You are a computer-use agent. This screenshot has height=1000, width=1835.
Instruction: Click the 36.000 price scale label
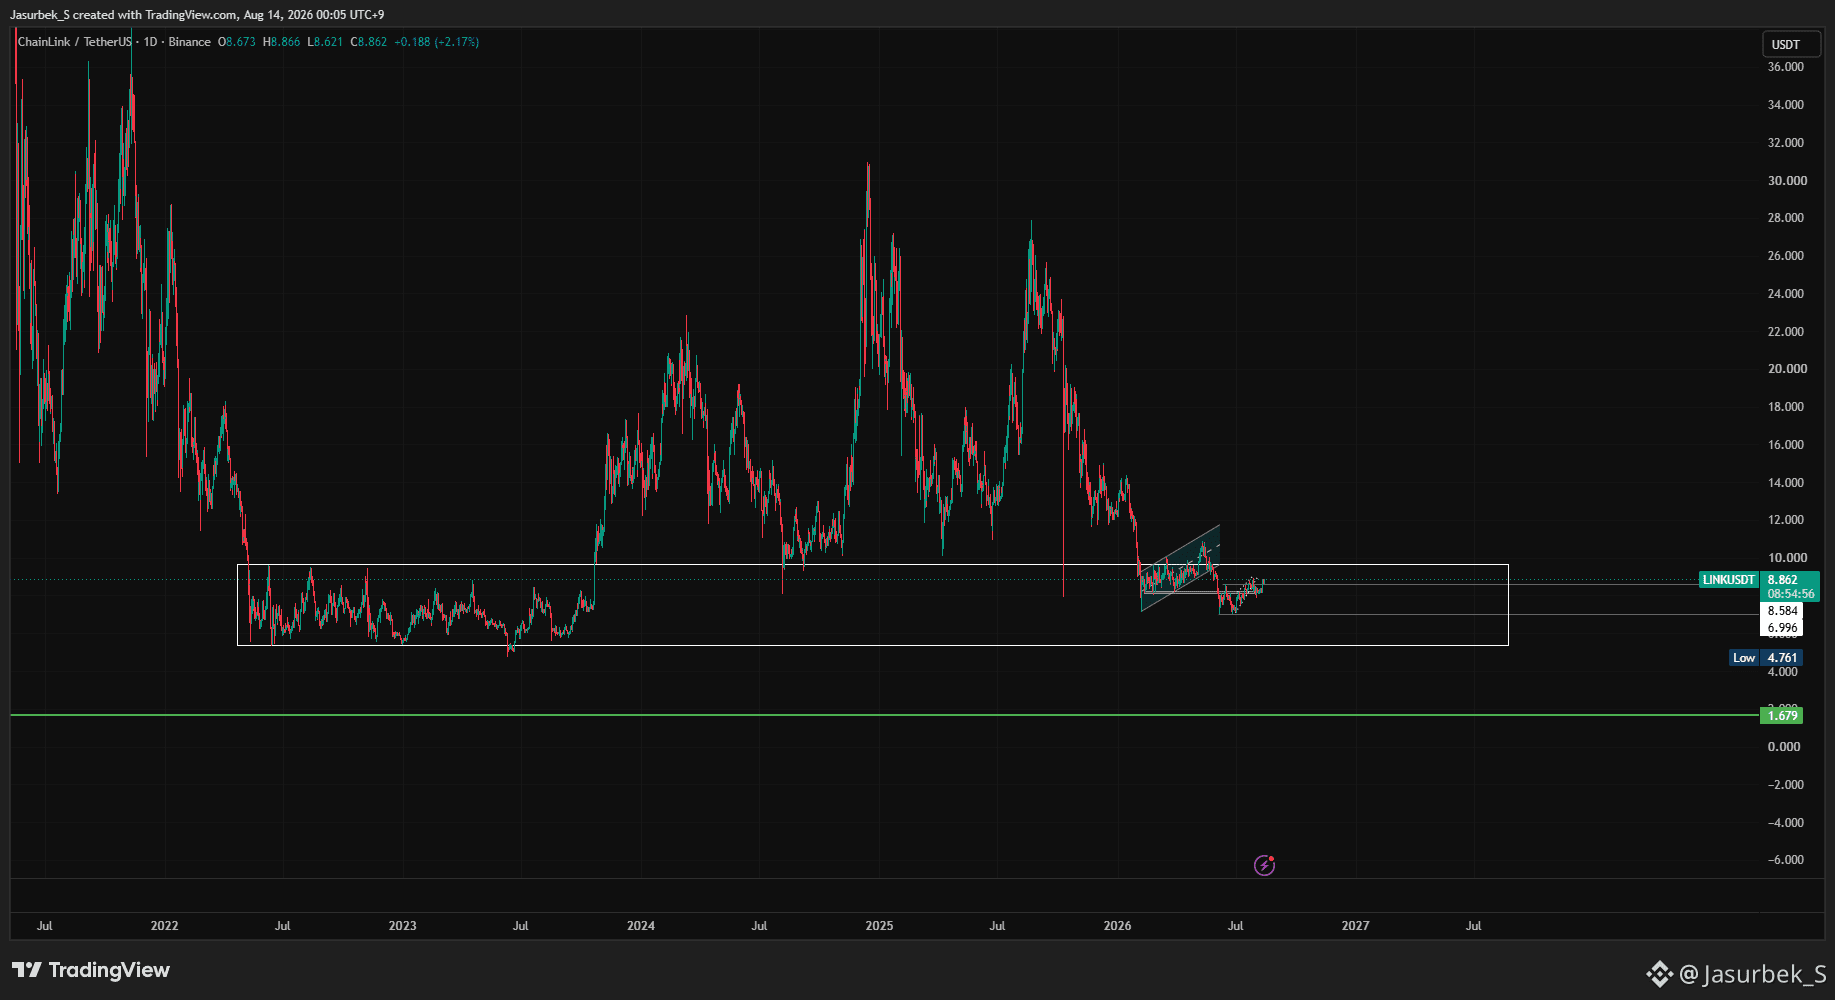(x=1786, y=67)
